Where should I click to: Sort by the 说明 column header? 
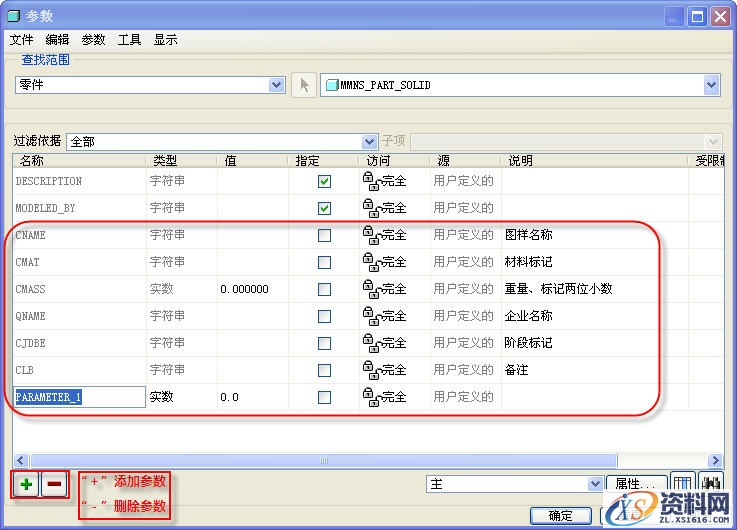pyautogui.click(x=595, y=161)
